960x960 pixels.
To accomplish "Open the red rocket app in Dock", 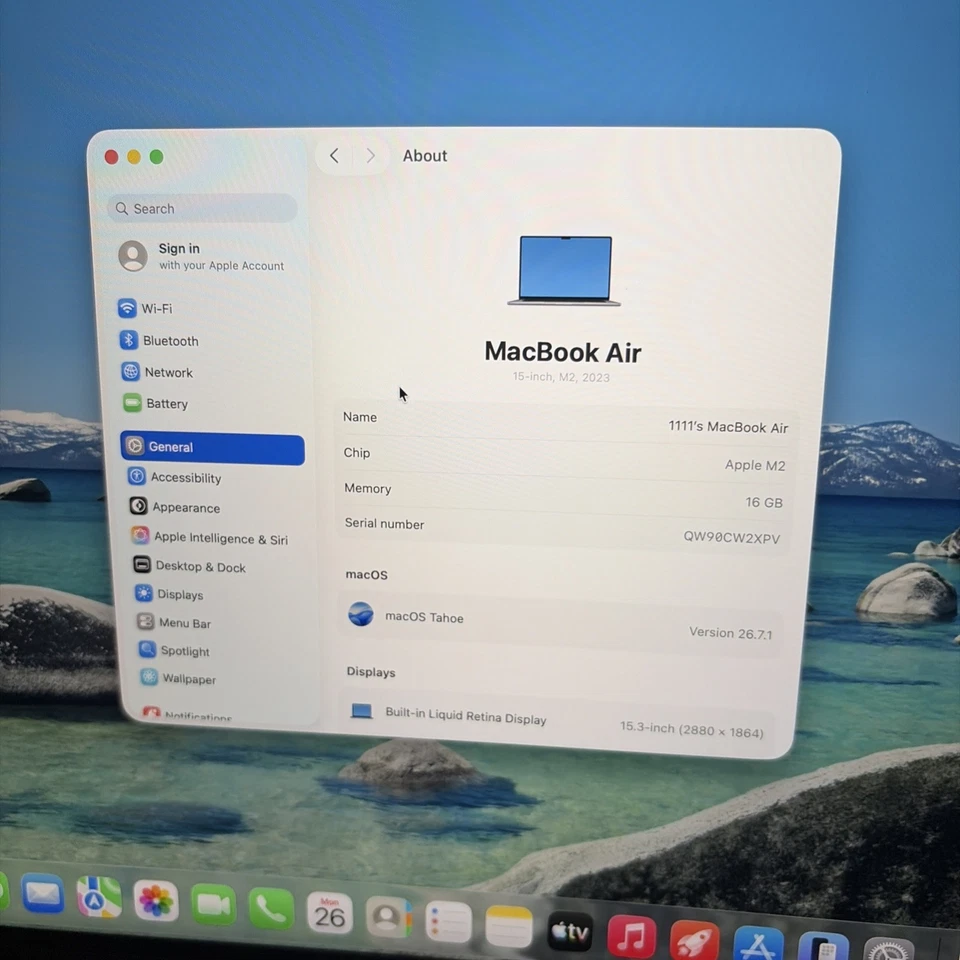I will coord(694,940).
